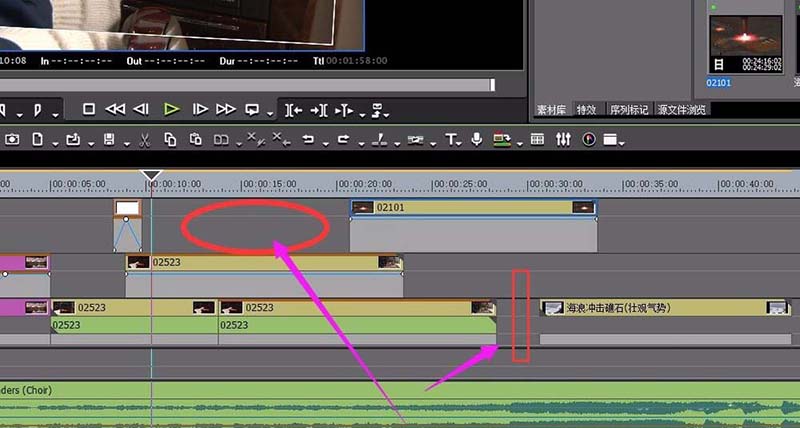Save the project with the floppy icon
The height and width of the screenshot is (428, 800).
(109, 139)
